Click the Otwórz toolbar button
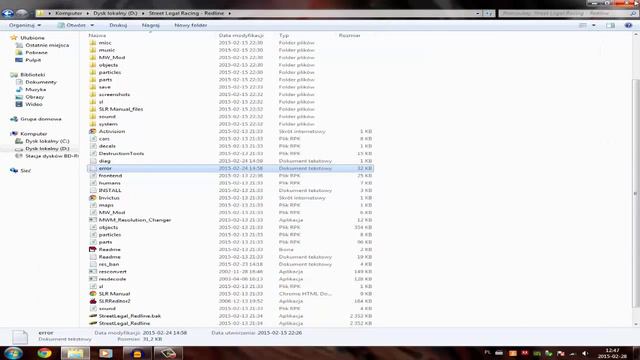640x360 pixels. pos(72,25)
